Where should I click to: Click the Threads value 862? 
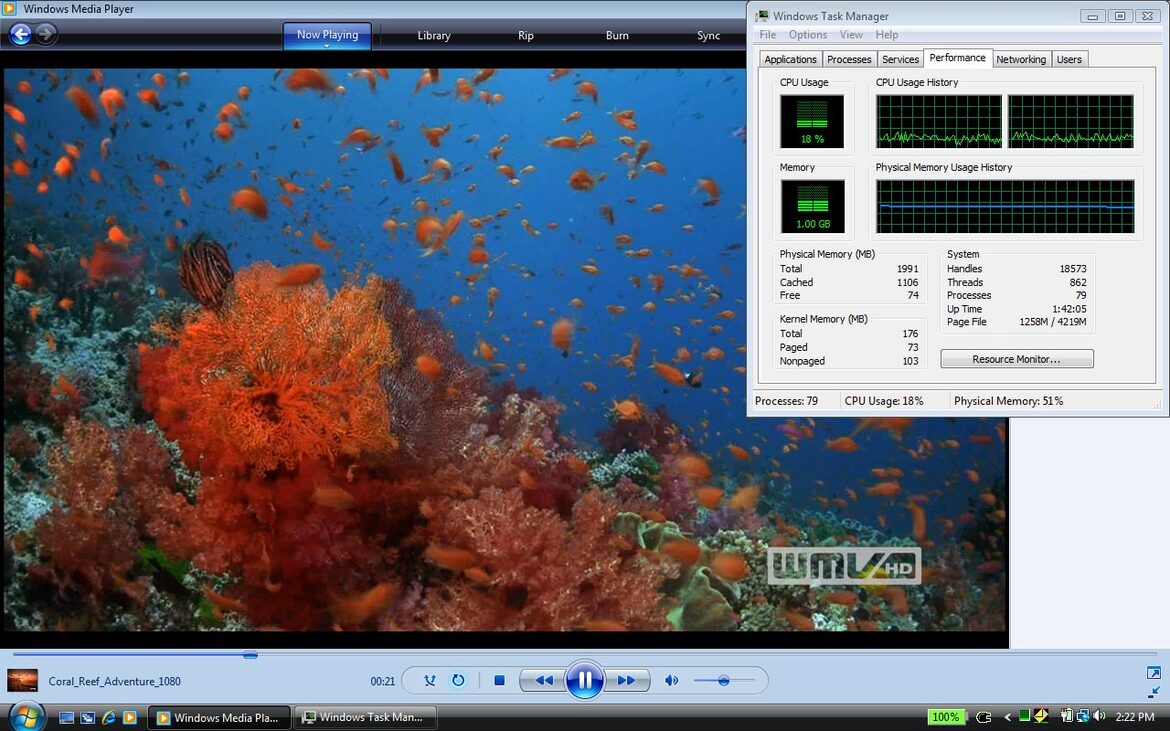1077,282
